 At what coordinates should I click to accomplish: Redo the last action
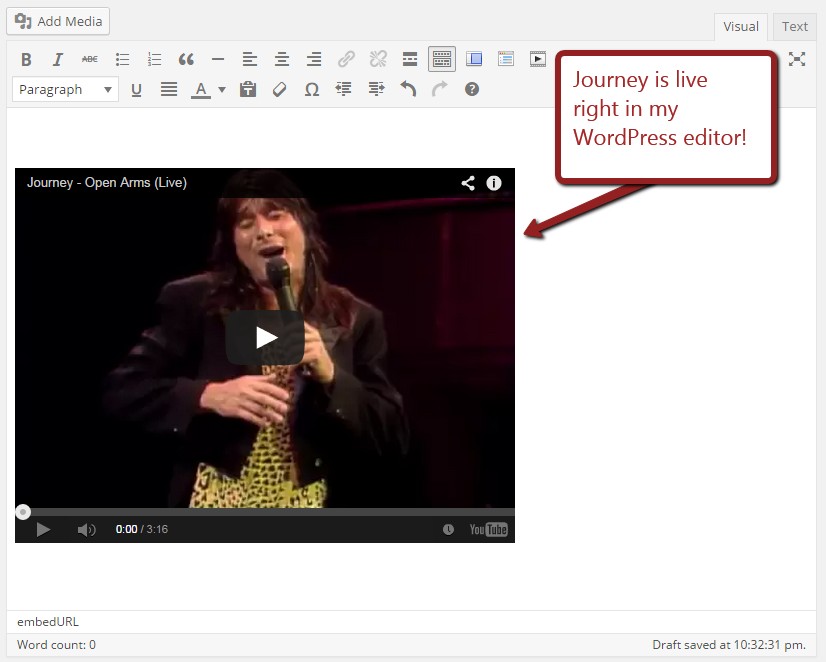point(440,89)
